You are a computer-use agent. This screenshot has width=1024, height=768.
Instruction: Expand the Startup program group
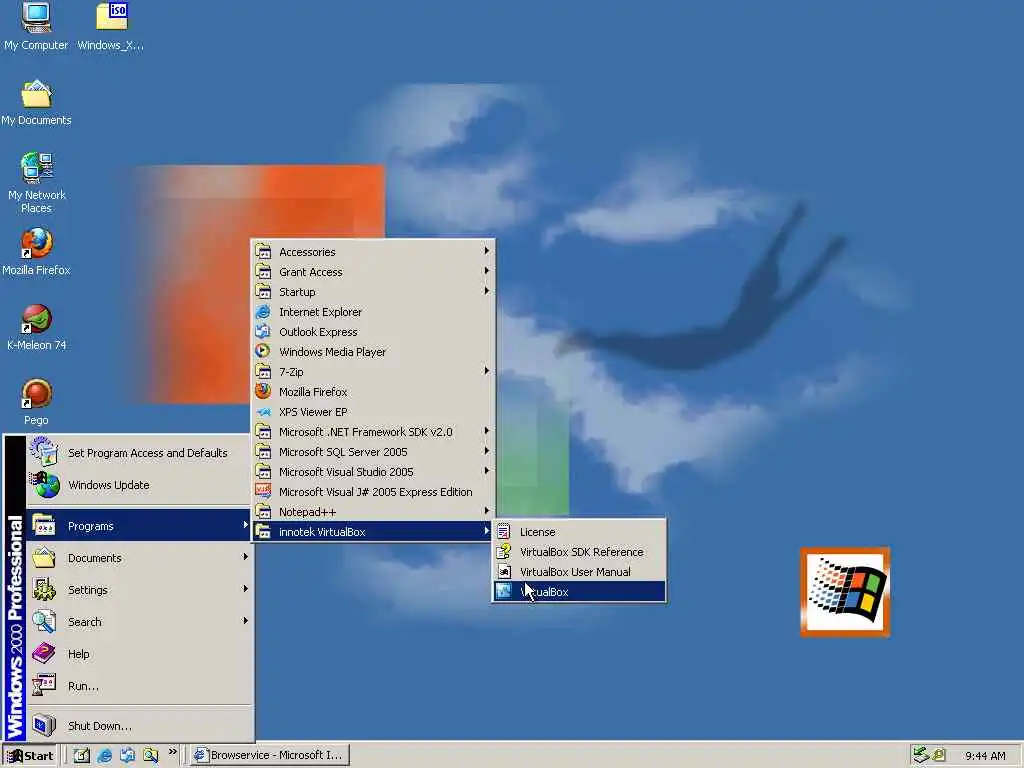pos(373,292)
